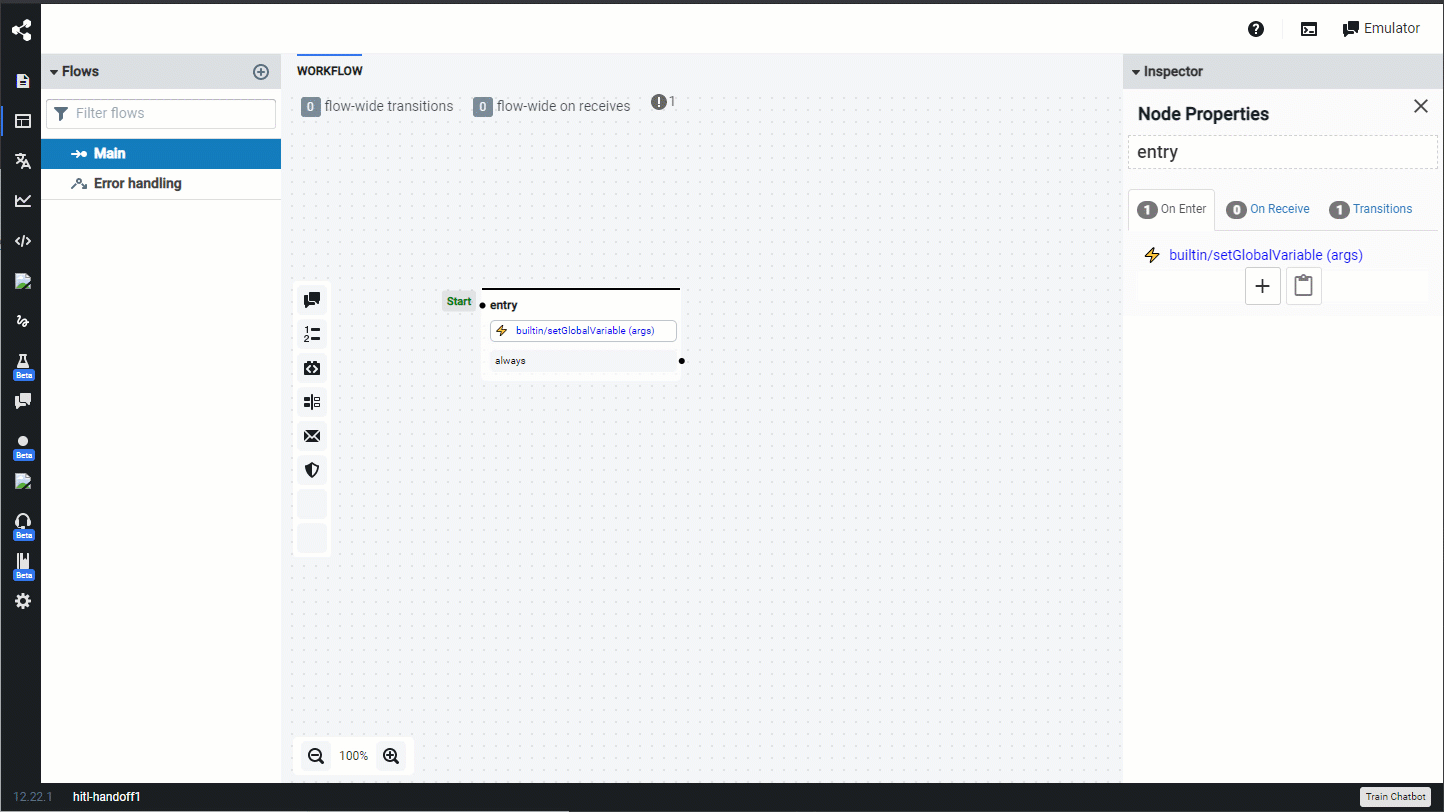
Task: Switch to the On Receive tab
Action: click(x=1268, y=209)
